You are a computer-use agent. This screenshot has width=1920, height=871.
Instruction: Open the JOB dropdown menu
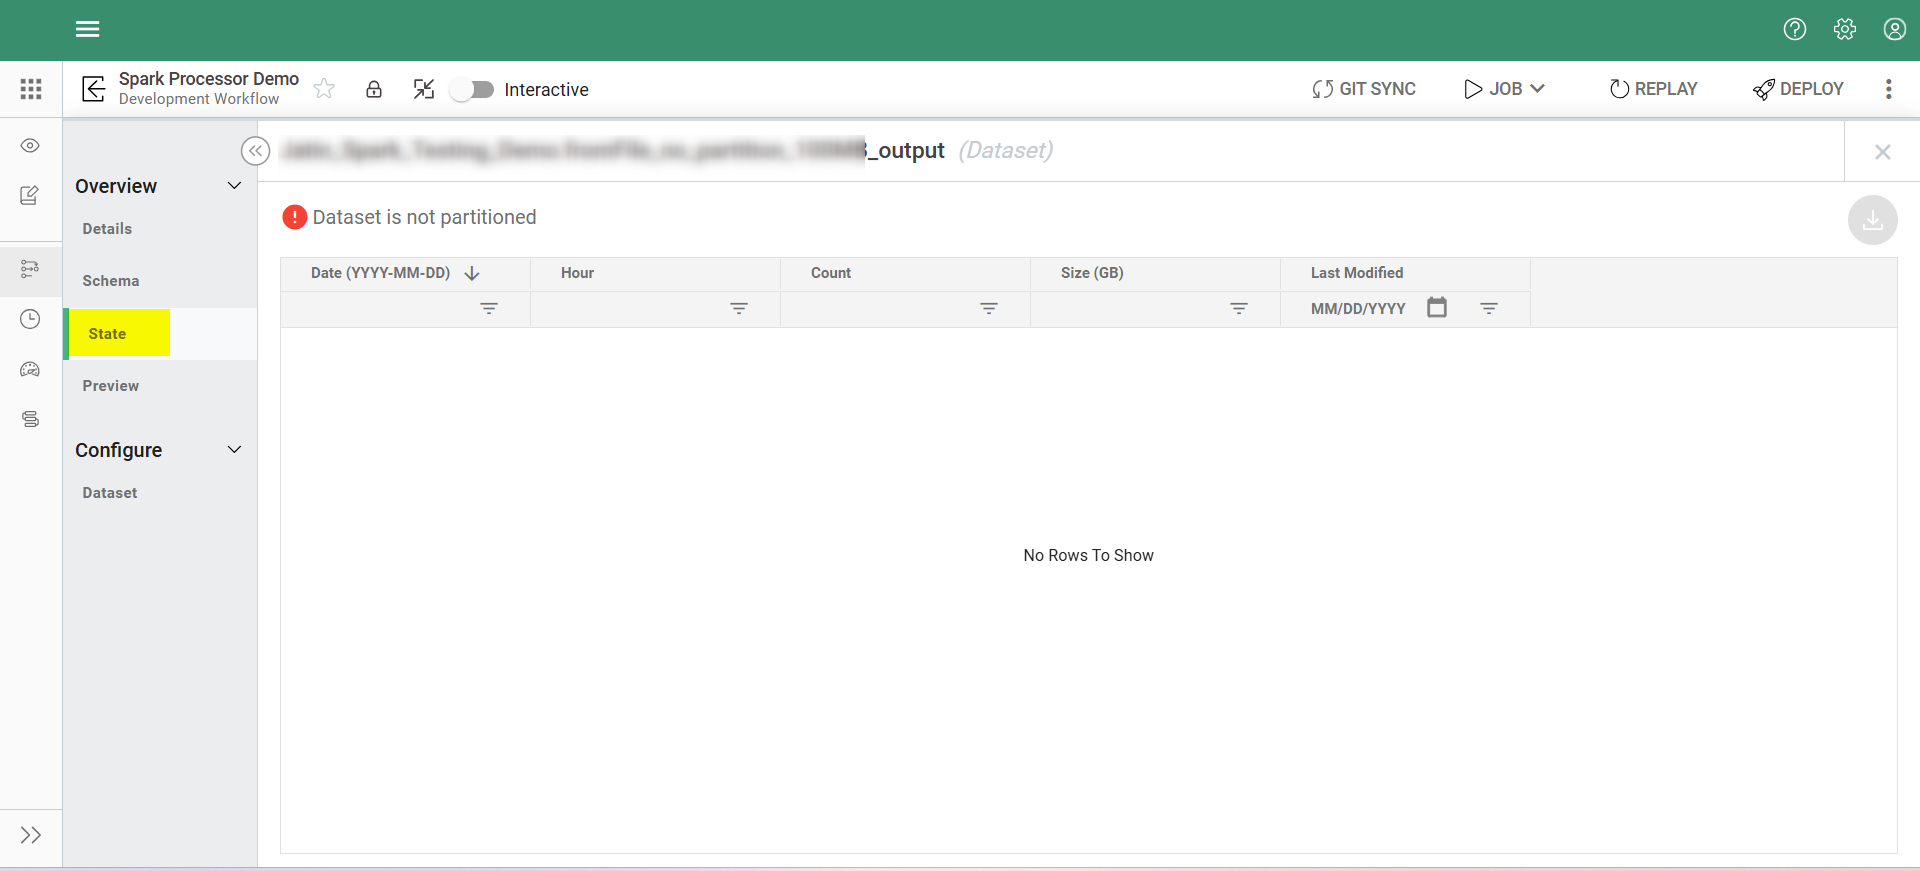pyautogui.click(x=1504, y=89)
